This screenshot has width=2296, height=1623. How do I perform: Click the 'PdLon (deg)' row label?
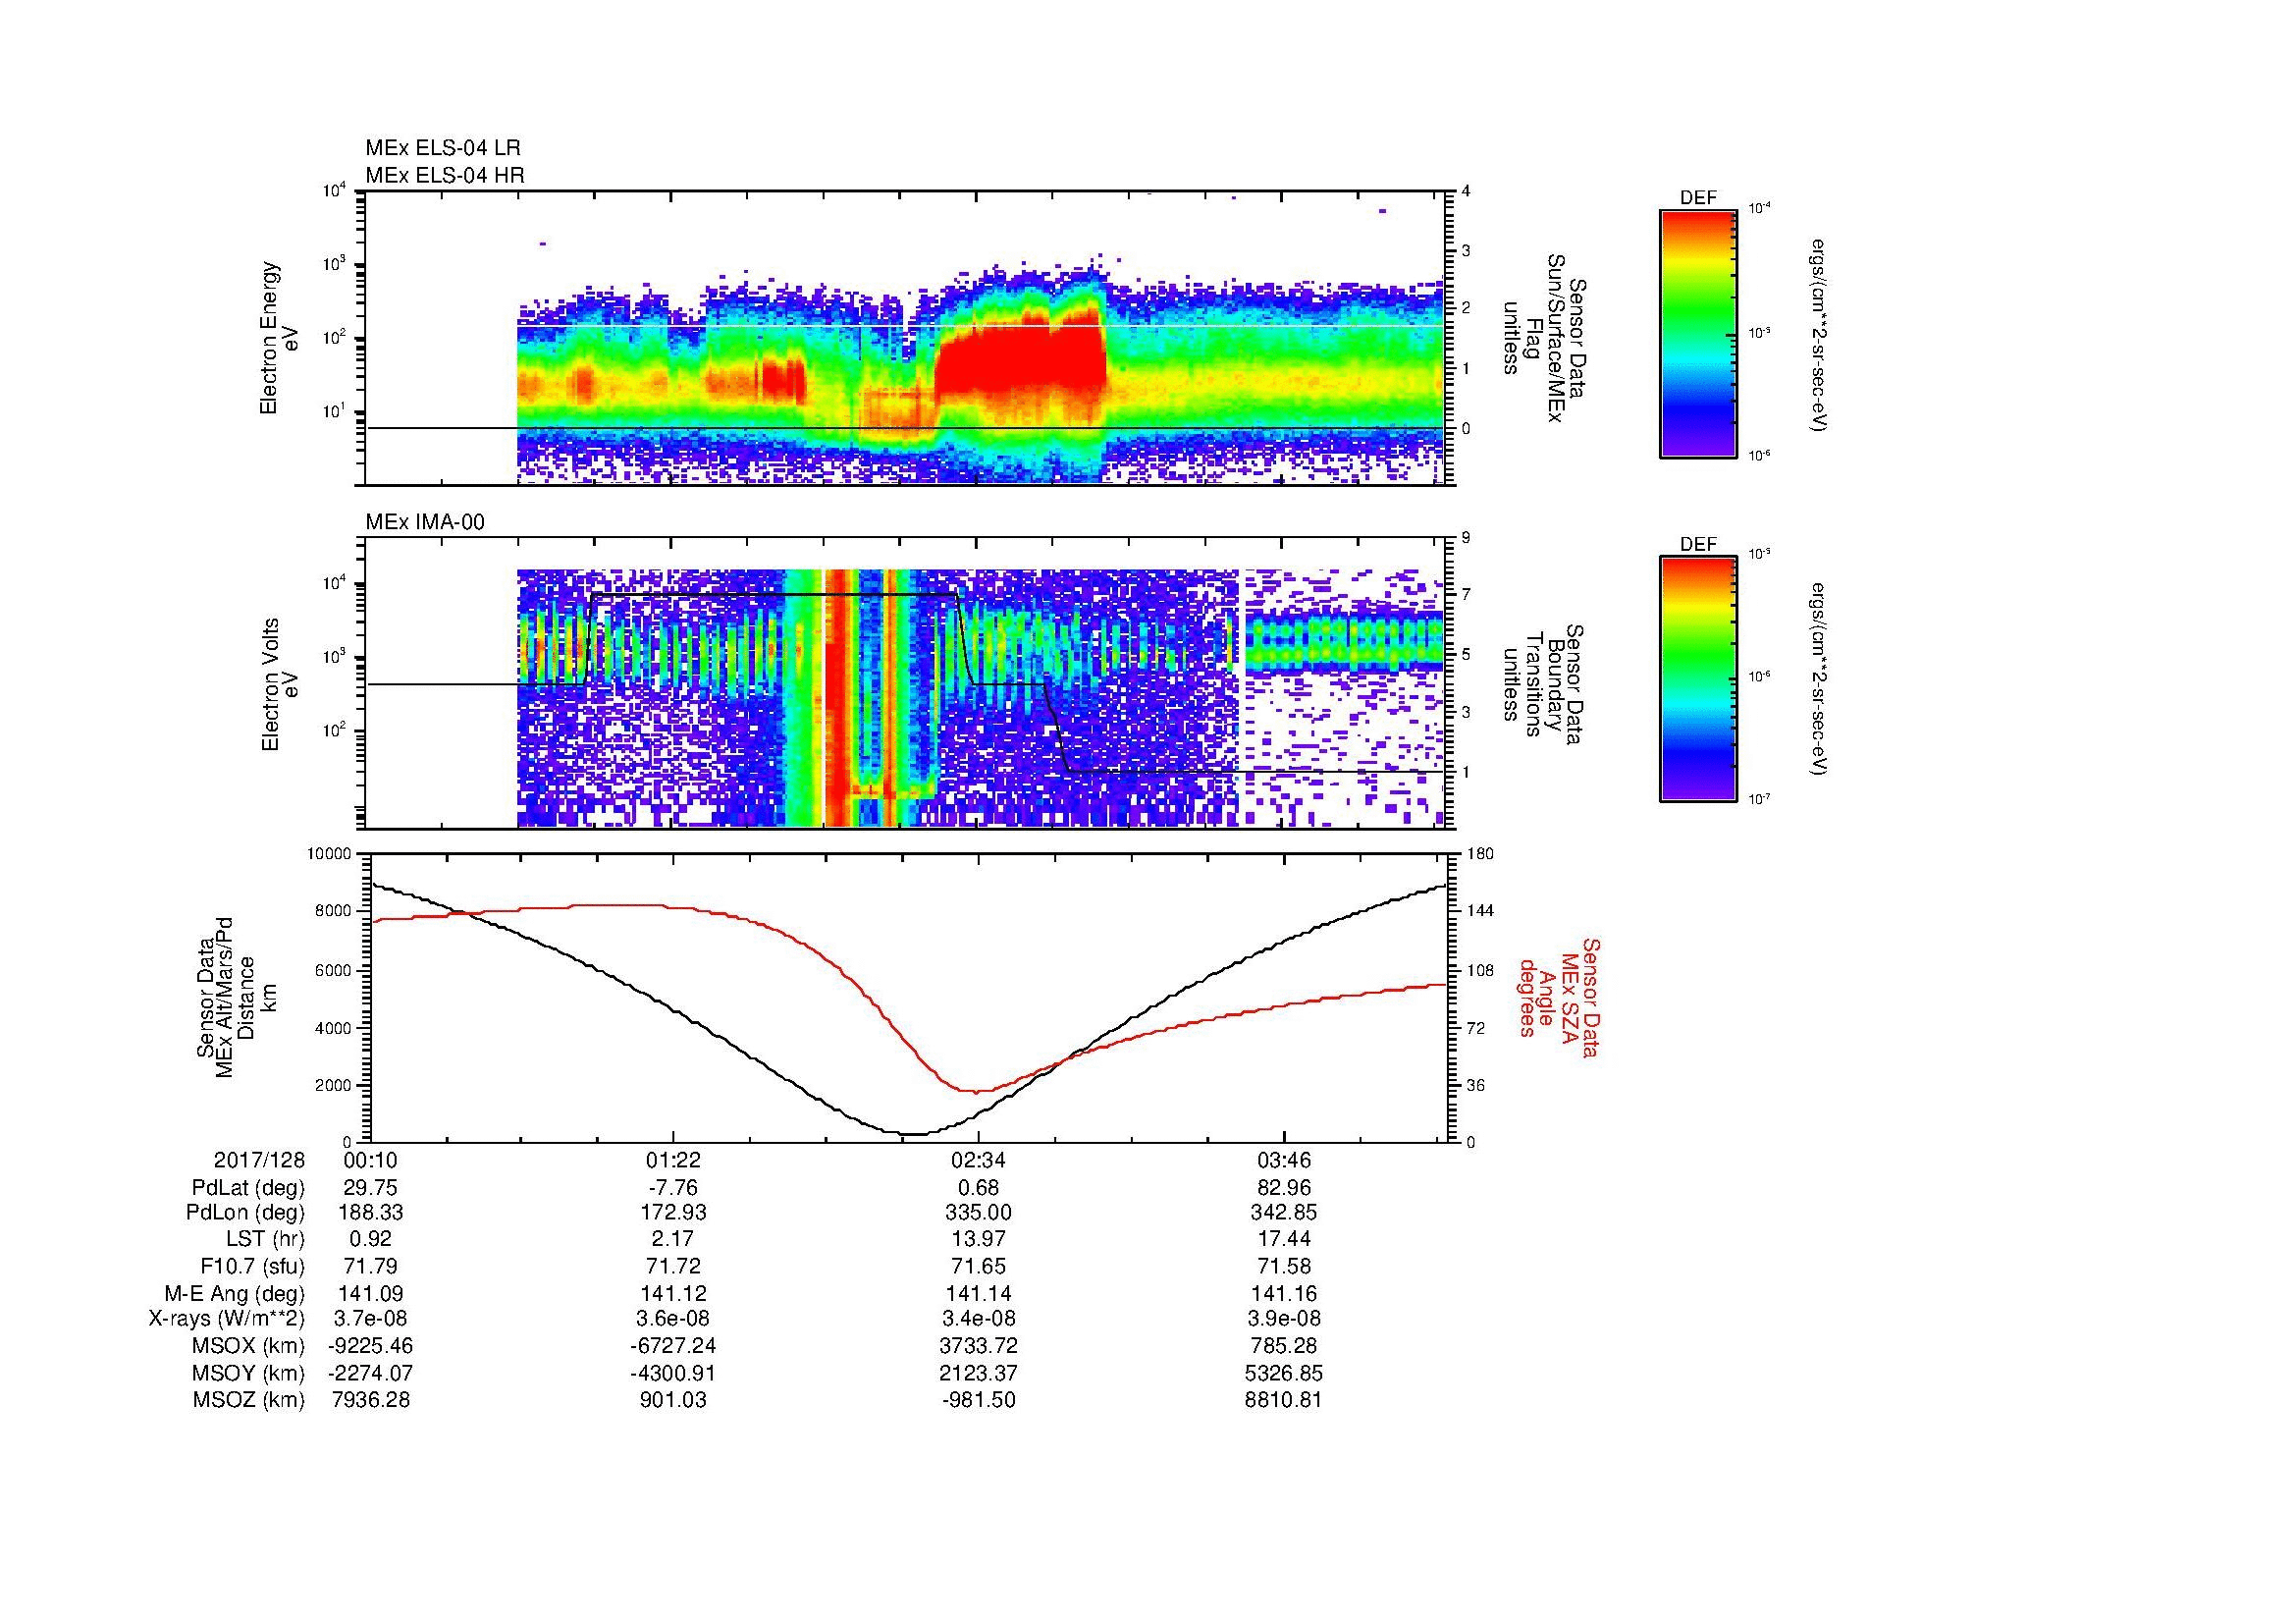pos(246,1213)
